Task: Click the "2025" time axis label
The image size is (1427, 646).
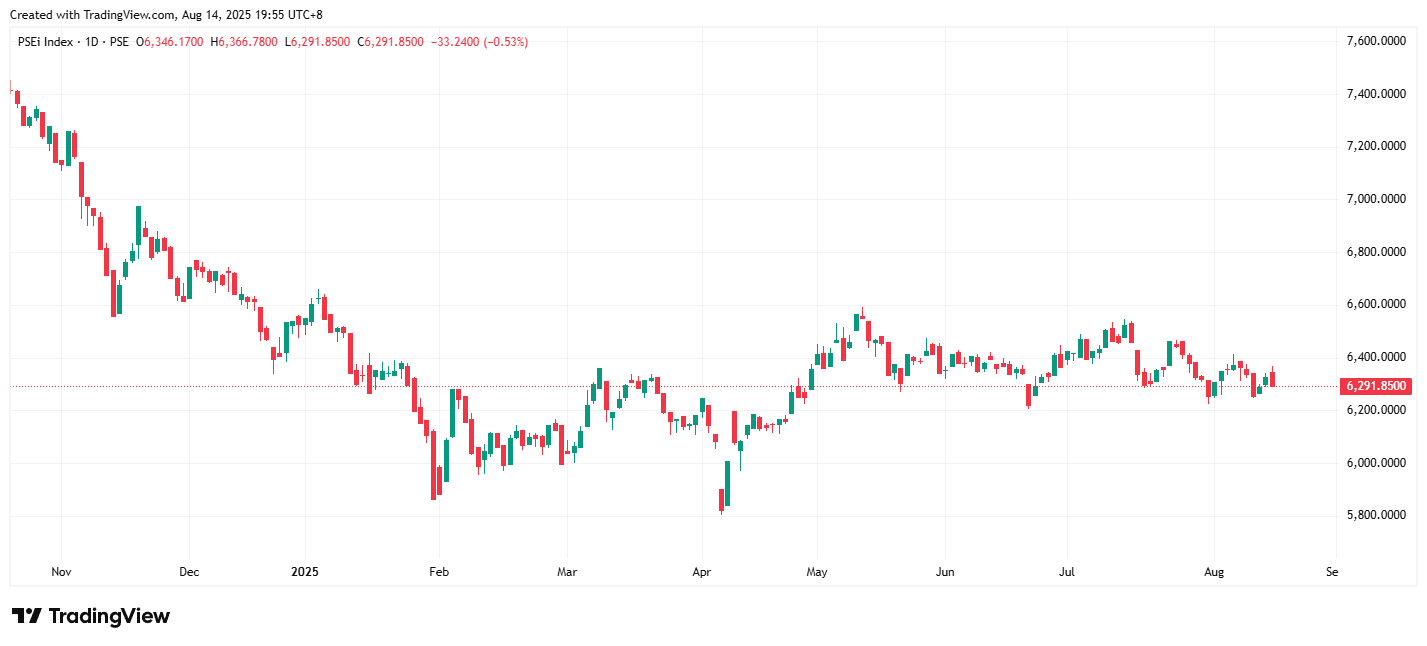Action: (x=305, y=573)
